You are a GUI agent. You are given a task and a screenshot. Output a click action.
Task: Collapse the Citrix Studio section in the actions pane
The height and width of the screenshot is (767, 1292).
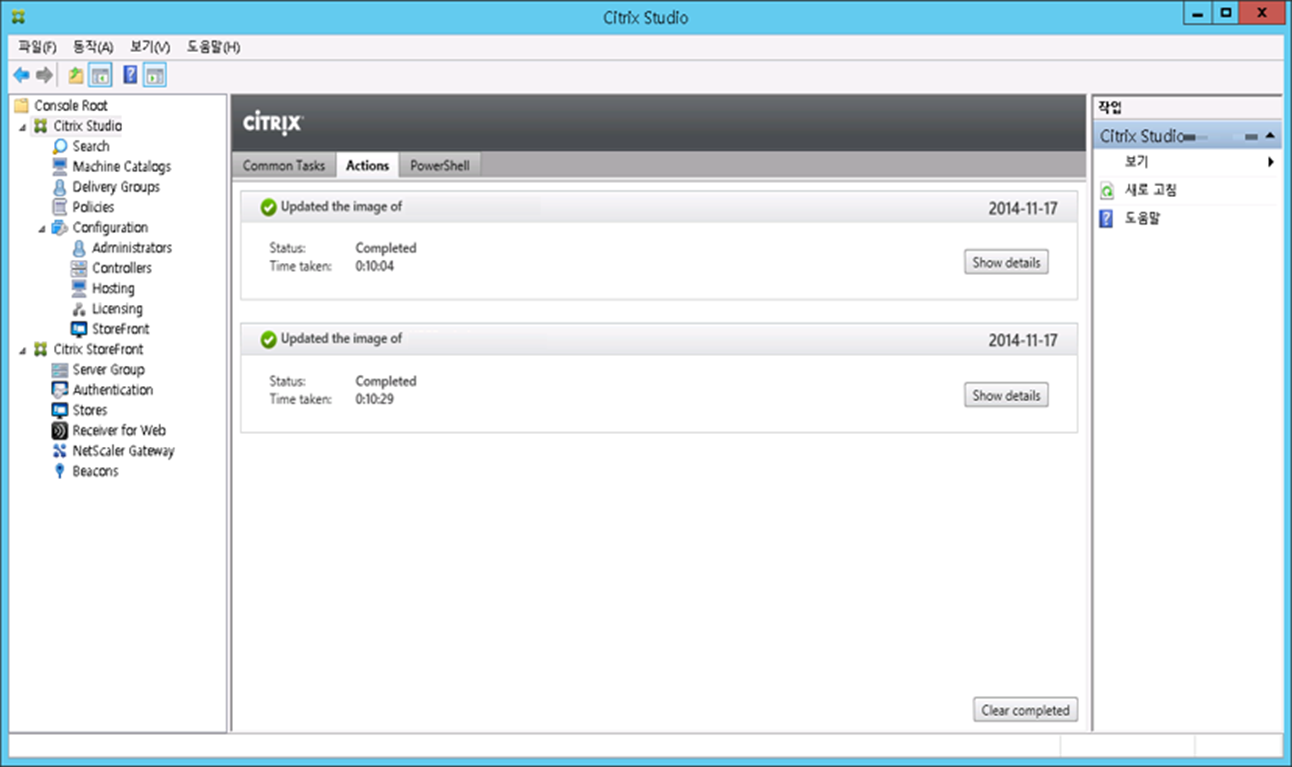pos(1270,135)
